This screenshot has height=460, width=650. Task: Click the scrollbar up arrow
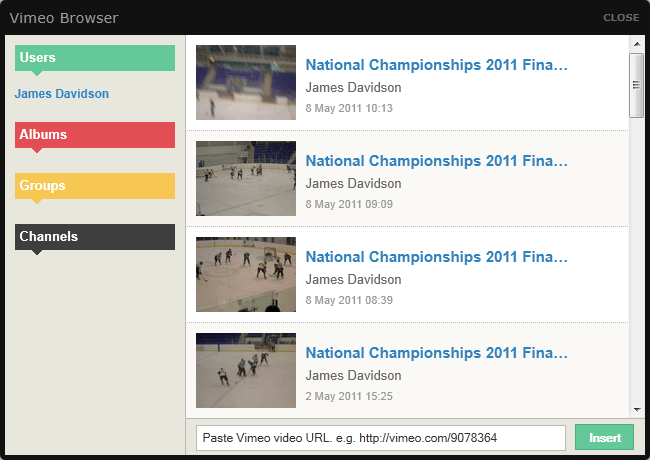tap(636, 44)
